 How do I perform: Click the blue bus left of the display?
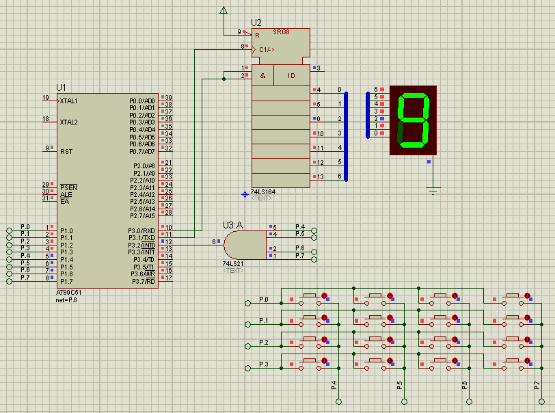point(368,115)
